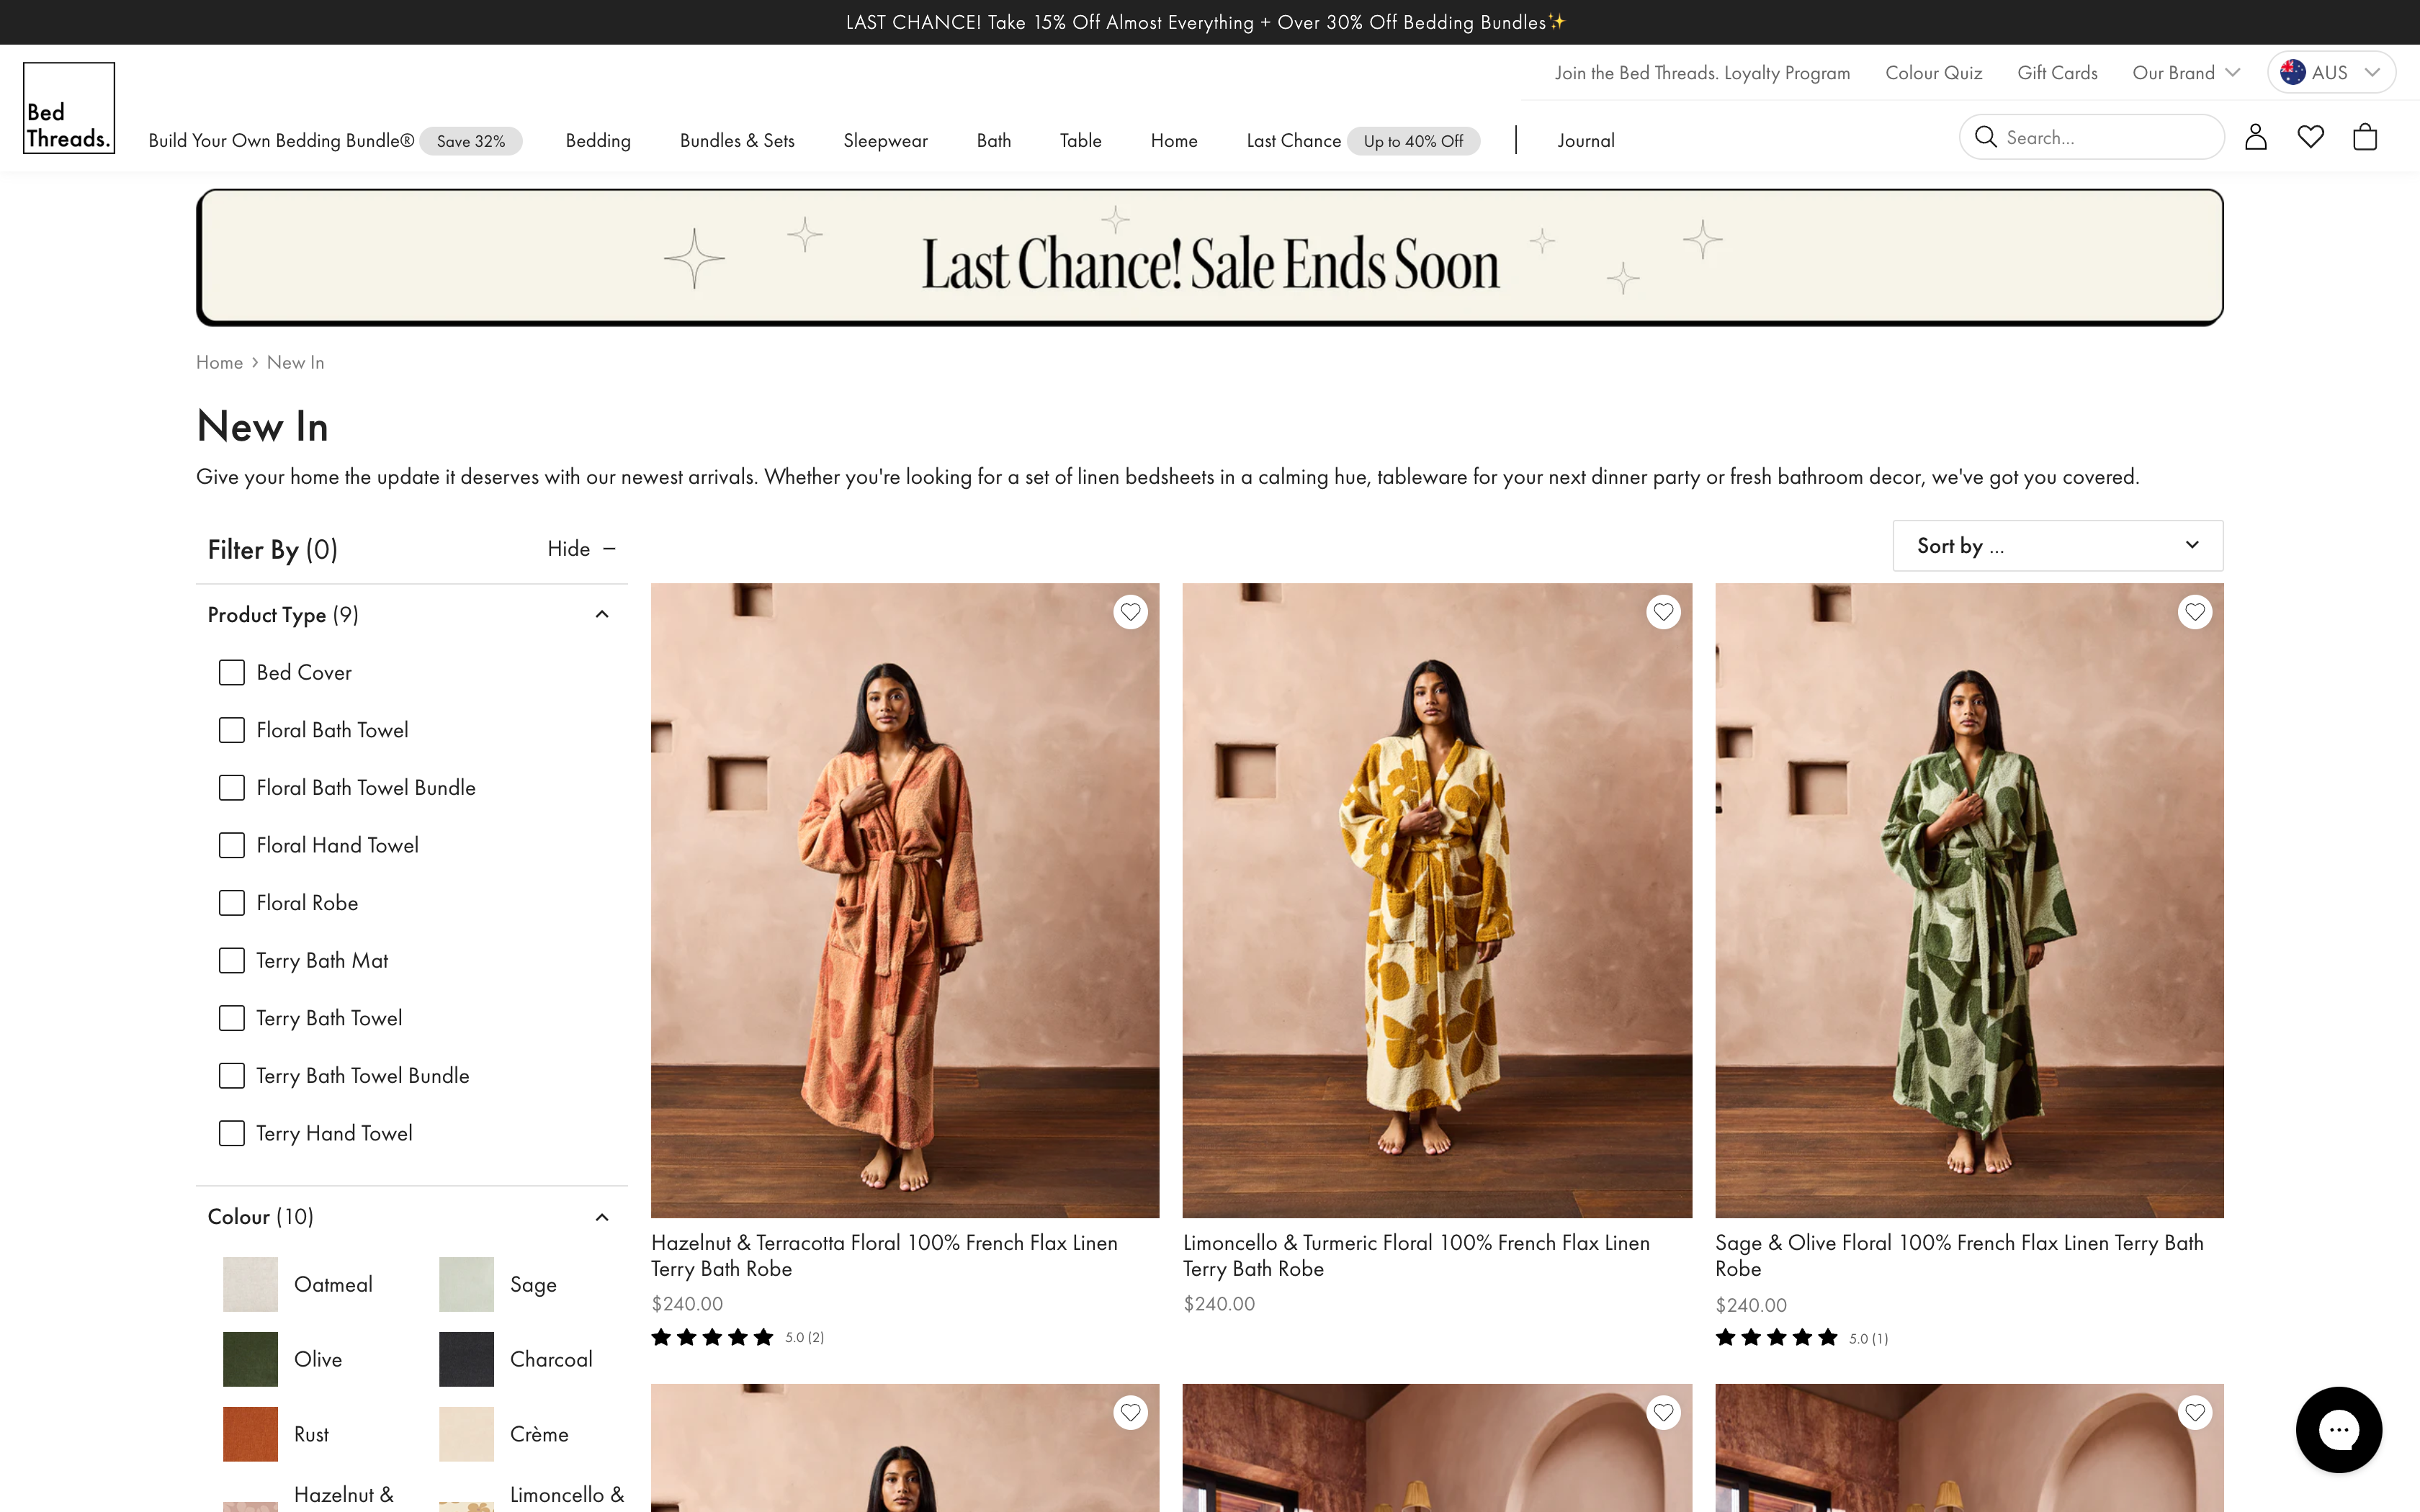Tick the Floral Robe checkbox

(x=232, y=903)
